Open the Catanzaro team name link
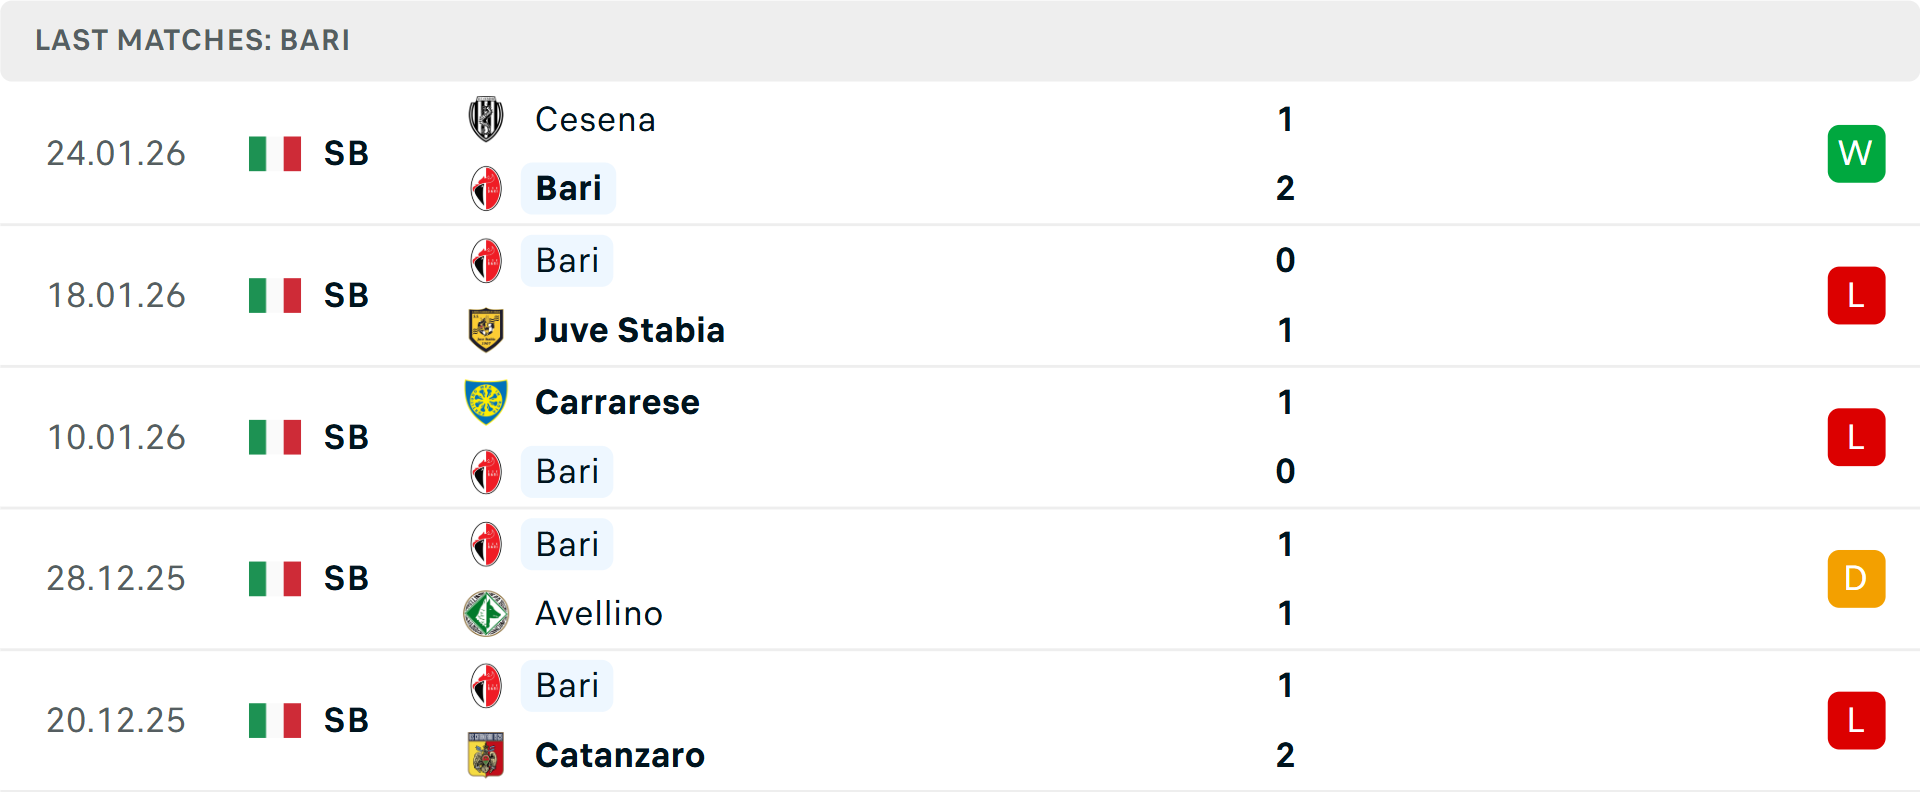Image resolution: width=1920 pixels, height=792 pixels. pyautogui.click(x=620, y=755)
